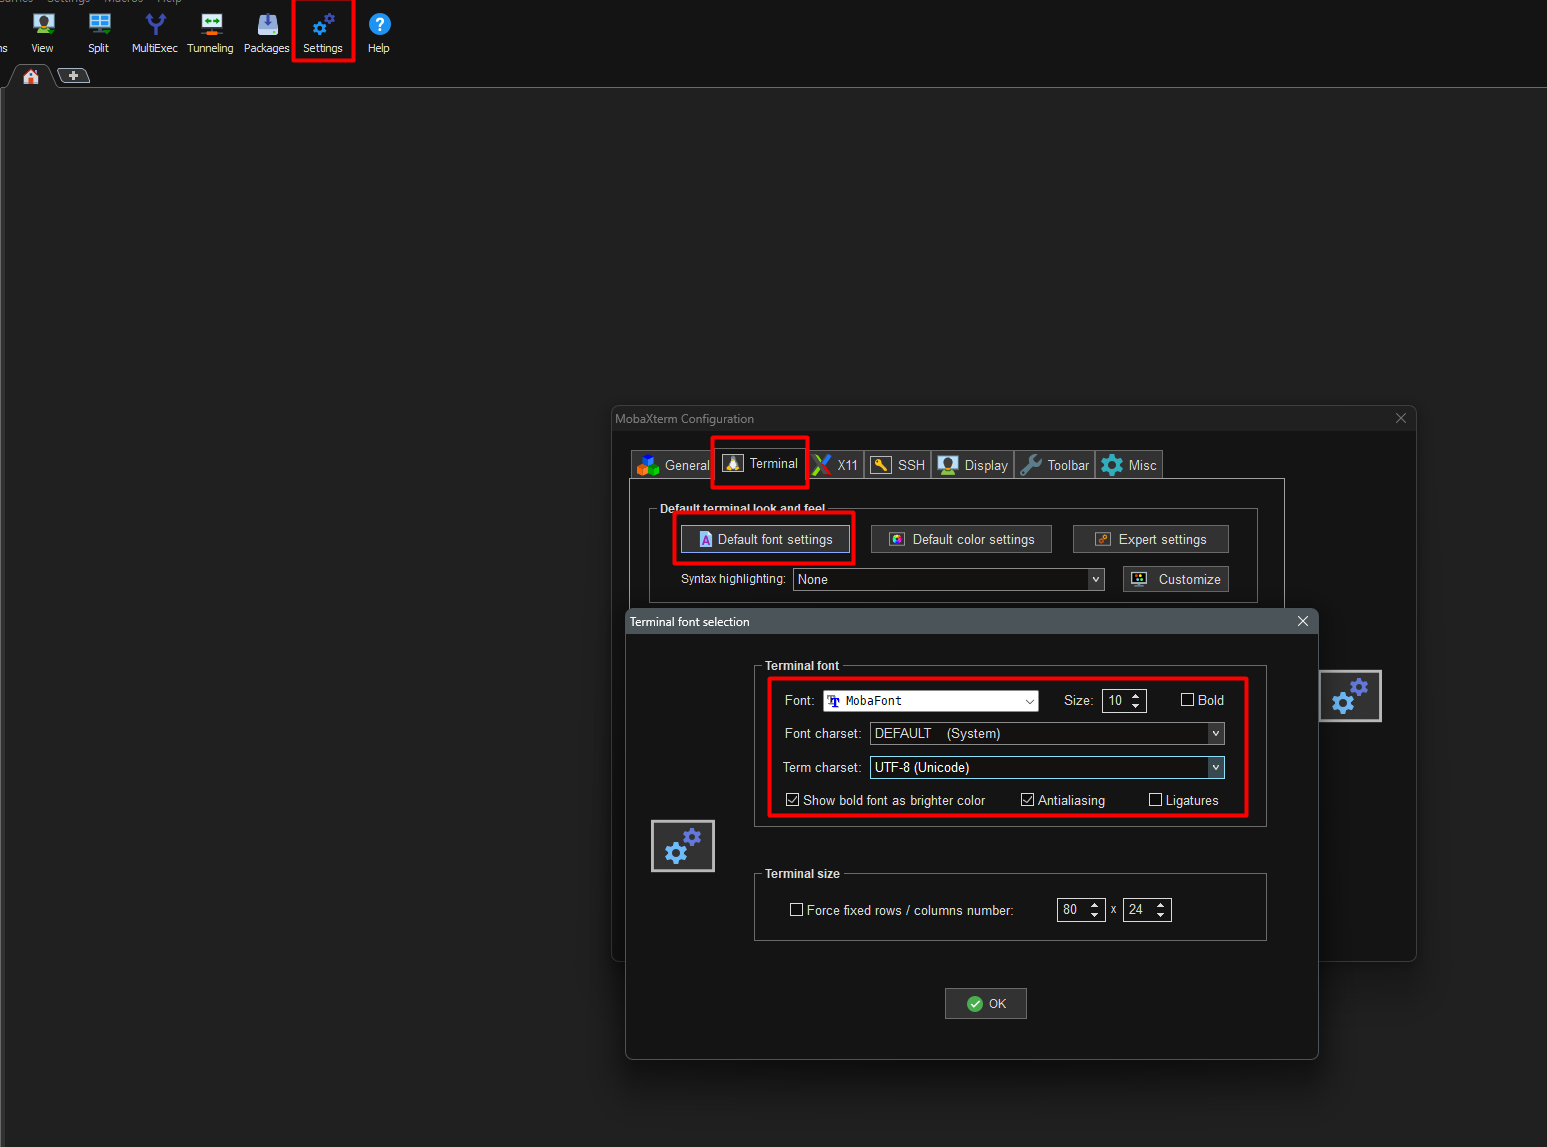Viewport: 1547px width, 1147px height.
Task: Click the Misc tab gear icon
Action: point(1112,465)
